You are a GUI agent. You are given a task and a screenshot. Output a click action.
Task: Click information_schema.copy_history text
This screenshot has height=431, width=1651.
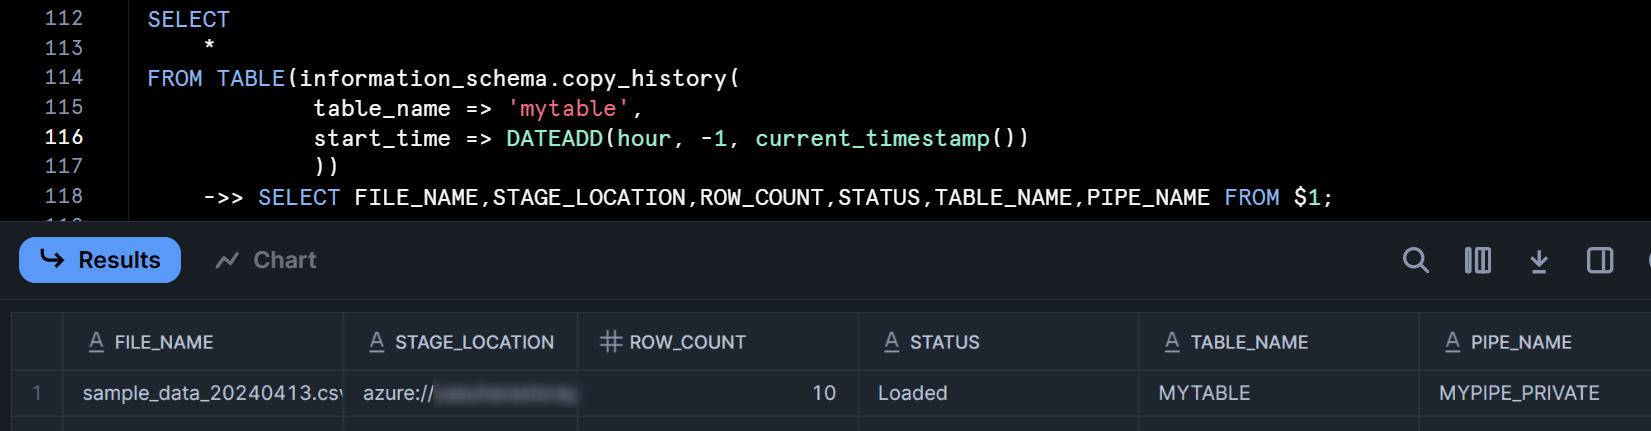click(x=513, y=78)
